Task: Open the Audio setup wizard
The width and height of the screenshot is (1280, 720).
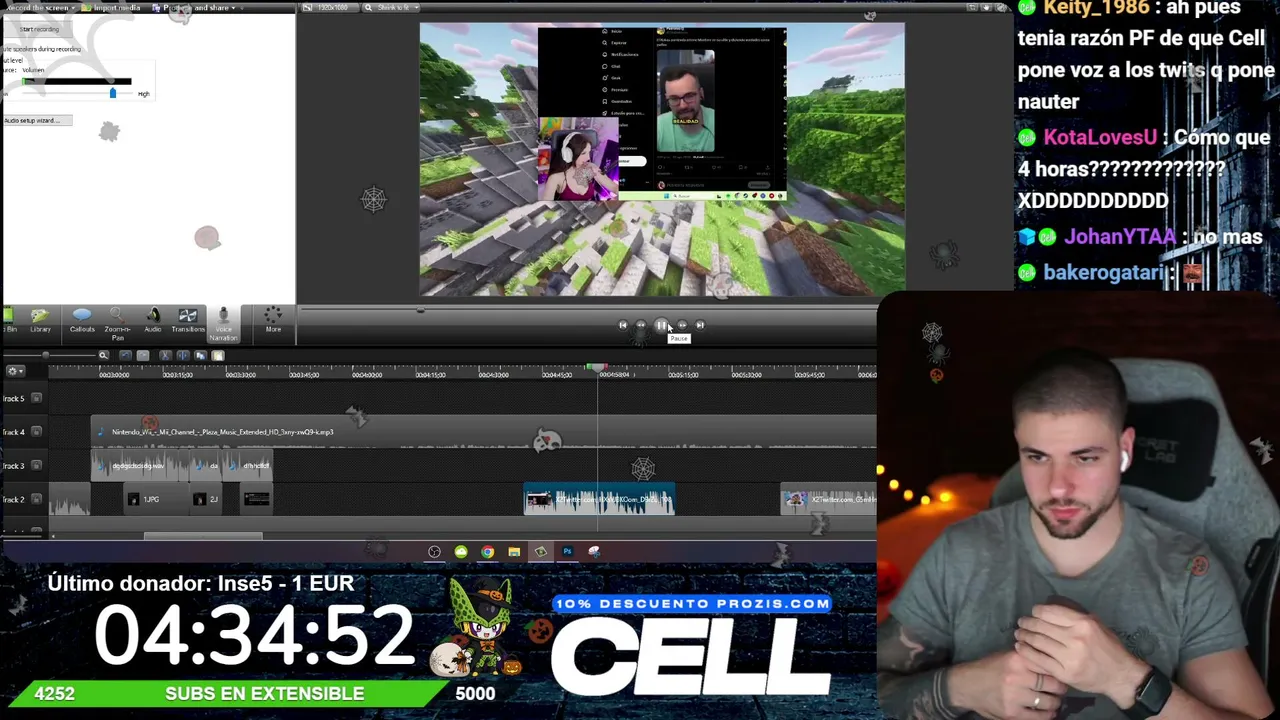Action: point(37,121)
